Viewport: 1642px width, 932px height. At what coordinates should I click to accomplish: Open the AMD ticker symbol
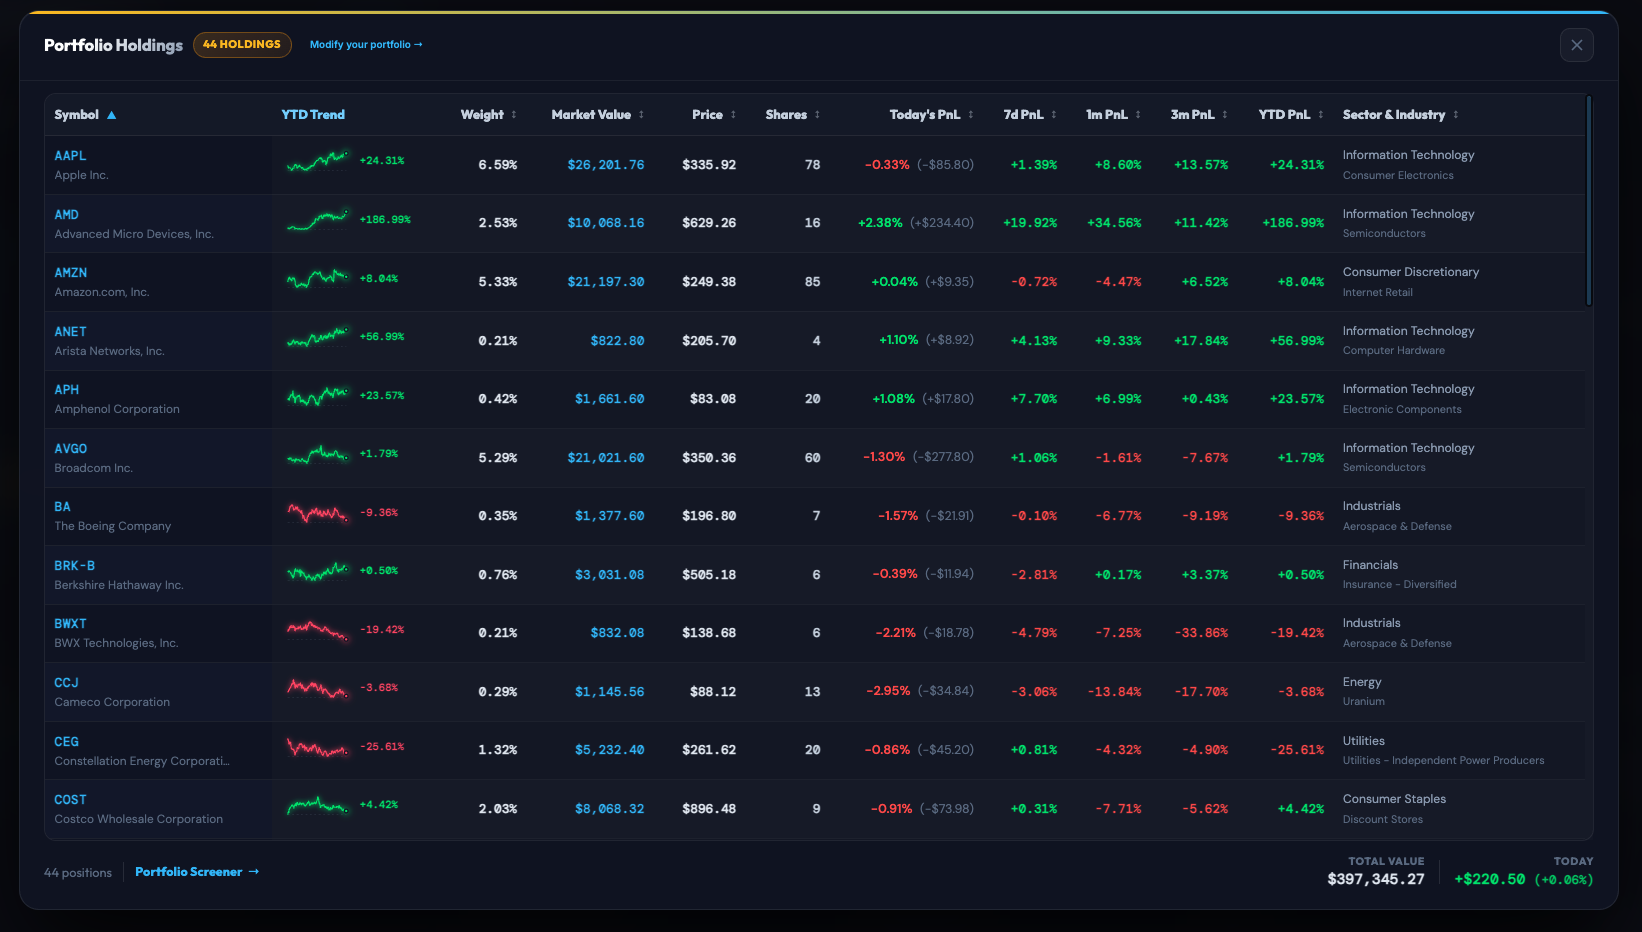point(67,215)
